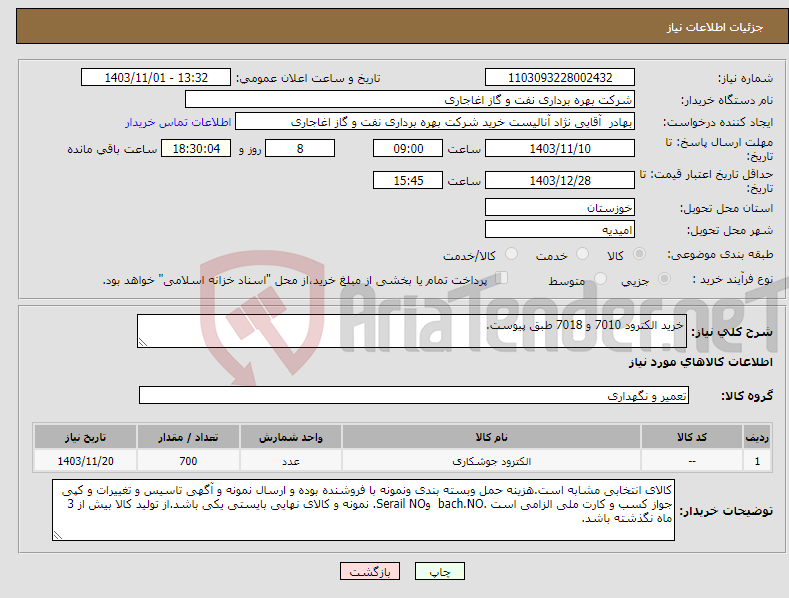This screenshot has height=598, width=789.
Task: Select the خدمت radio button
Action: click(x=582, y=254)
